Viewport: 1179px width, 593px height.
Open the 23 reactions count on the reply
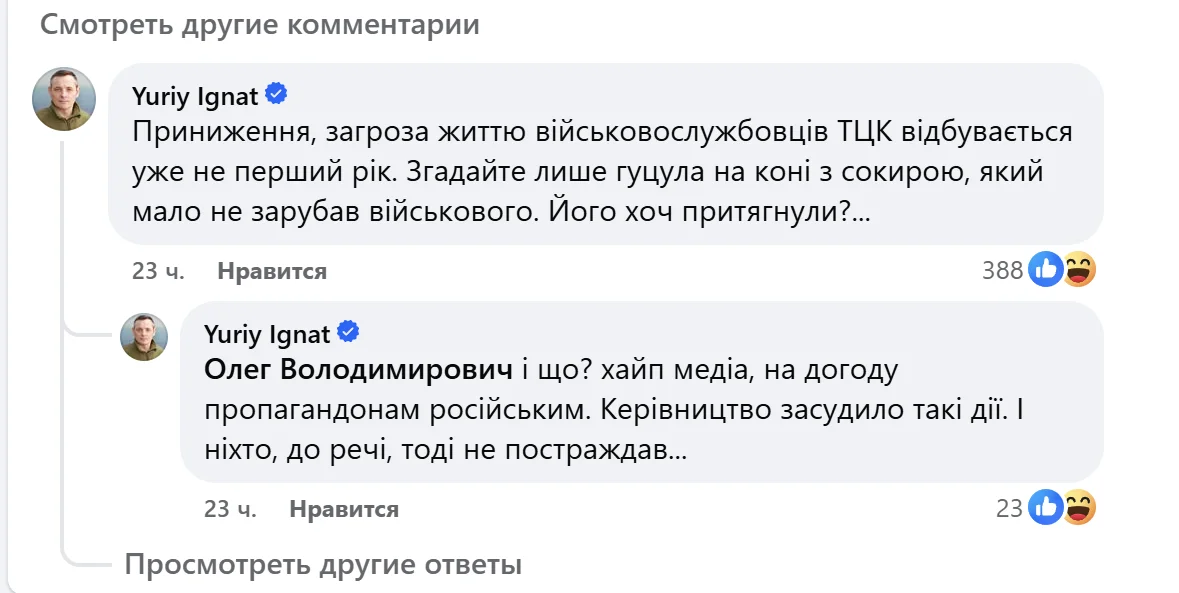tap(1009, 509)
